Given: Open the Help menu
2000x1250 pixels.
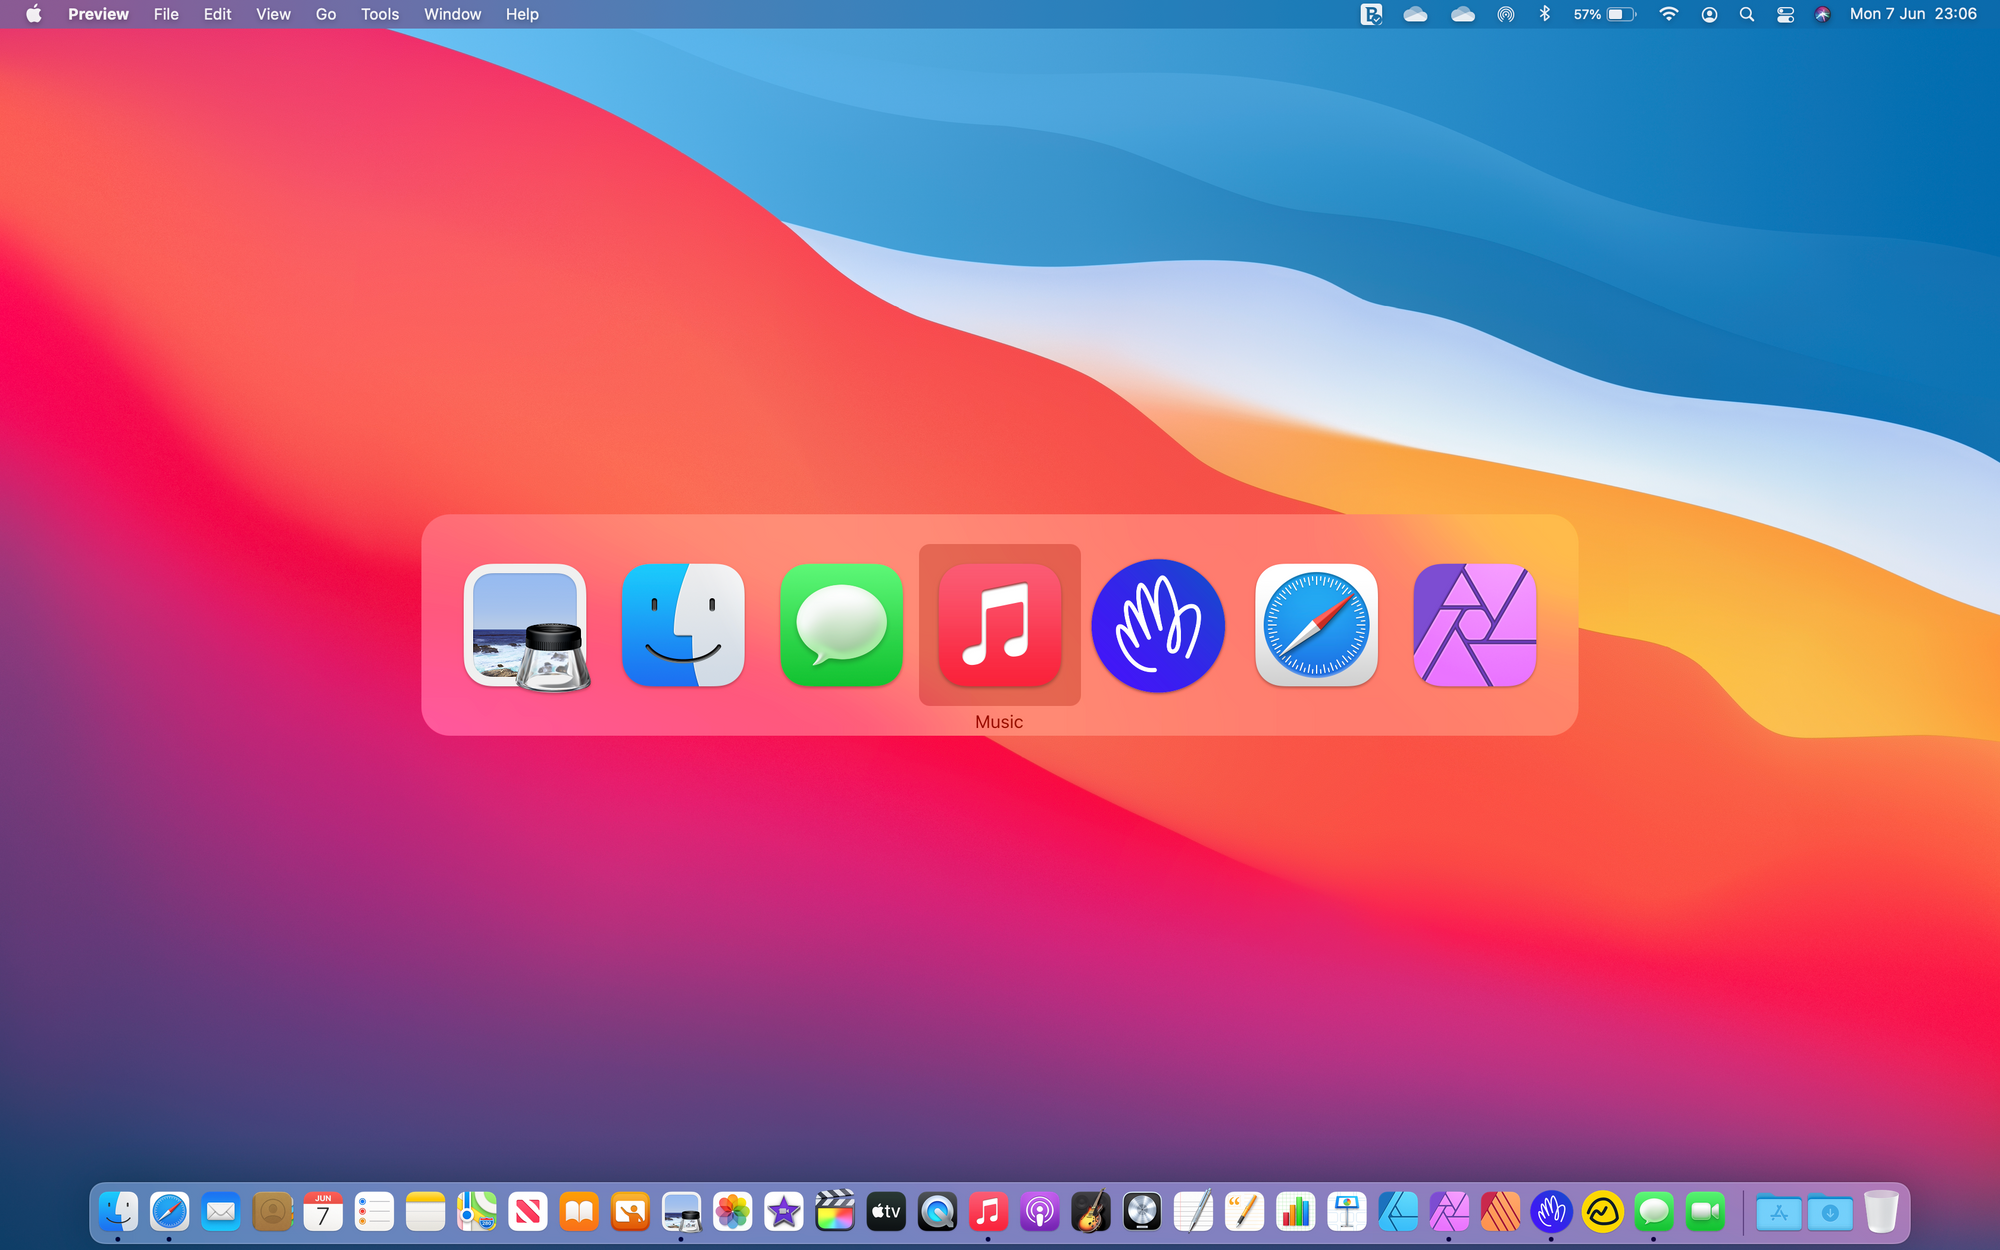Looking at the screenshot, I should click(522, 14).
